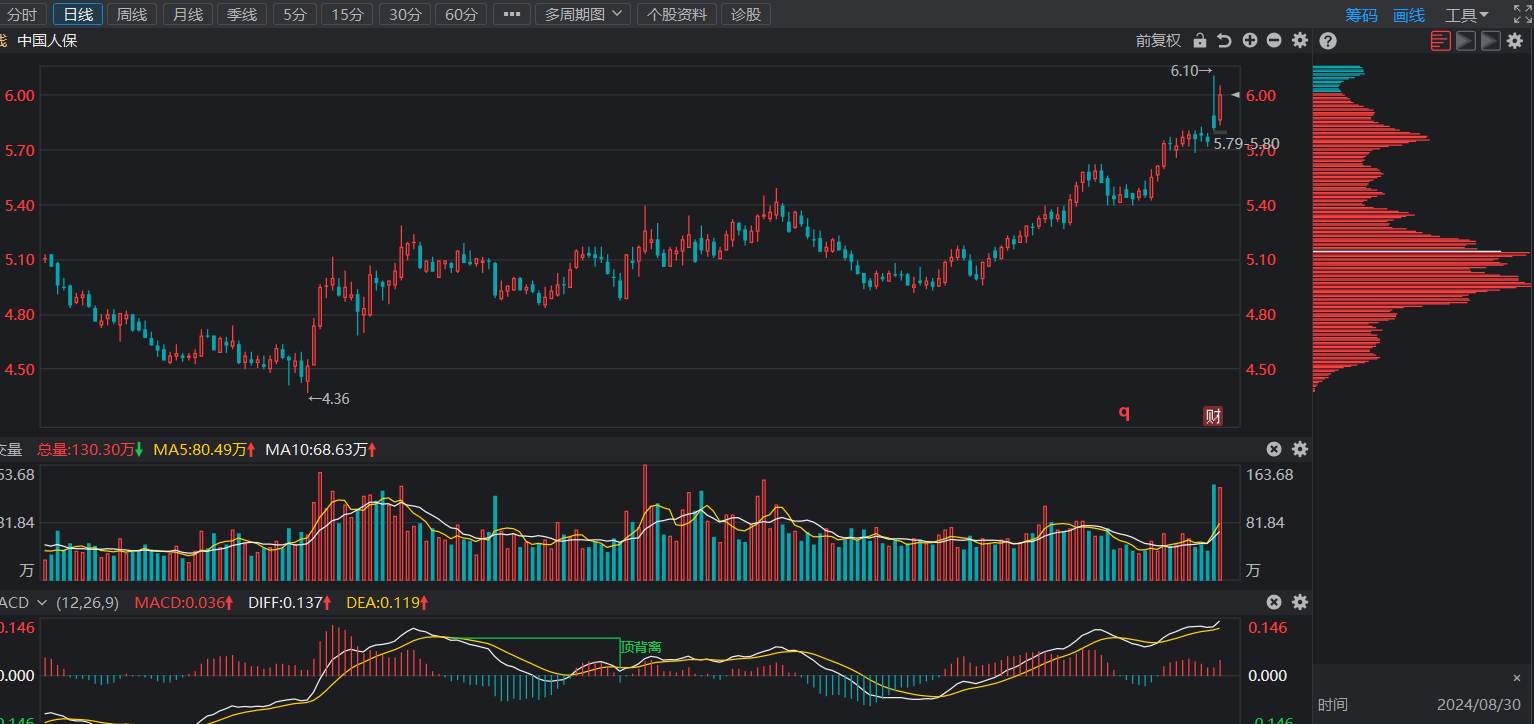Click the MACD:0.036 value label
The image size is (1534, 724).
[183, 603]
